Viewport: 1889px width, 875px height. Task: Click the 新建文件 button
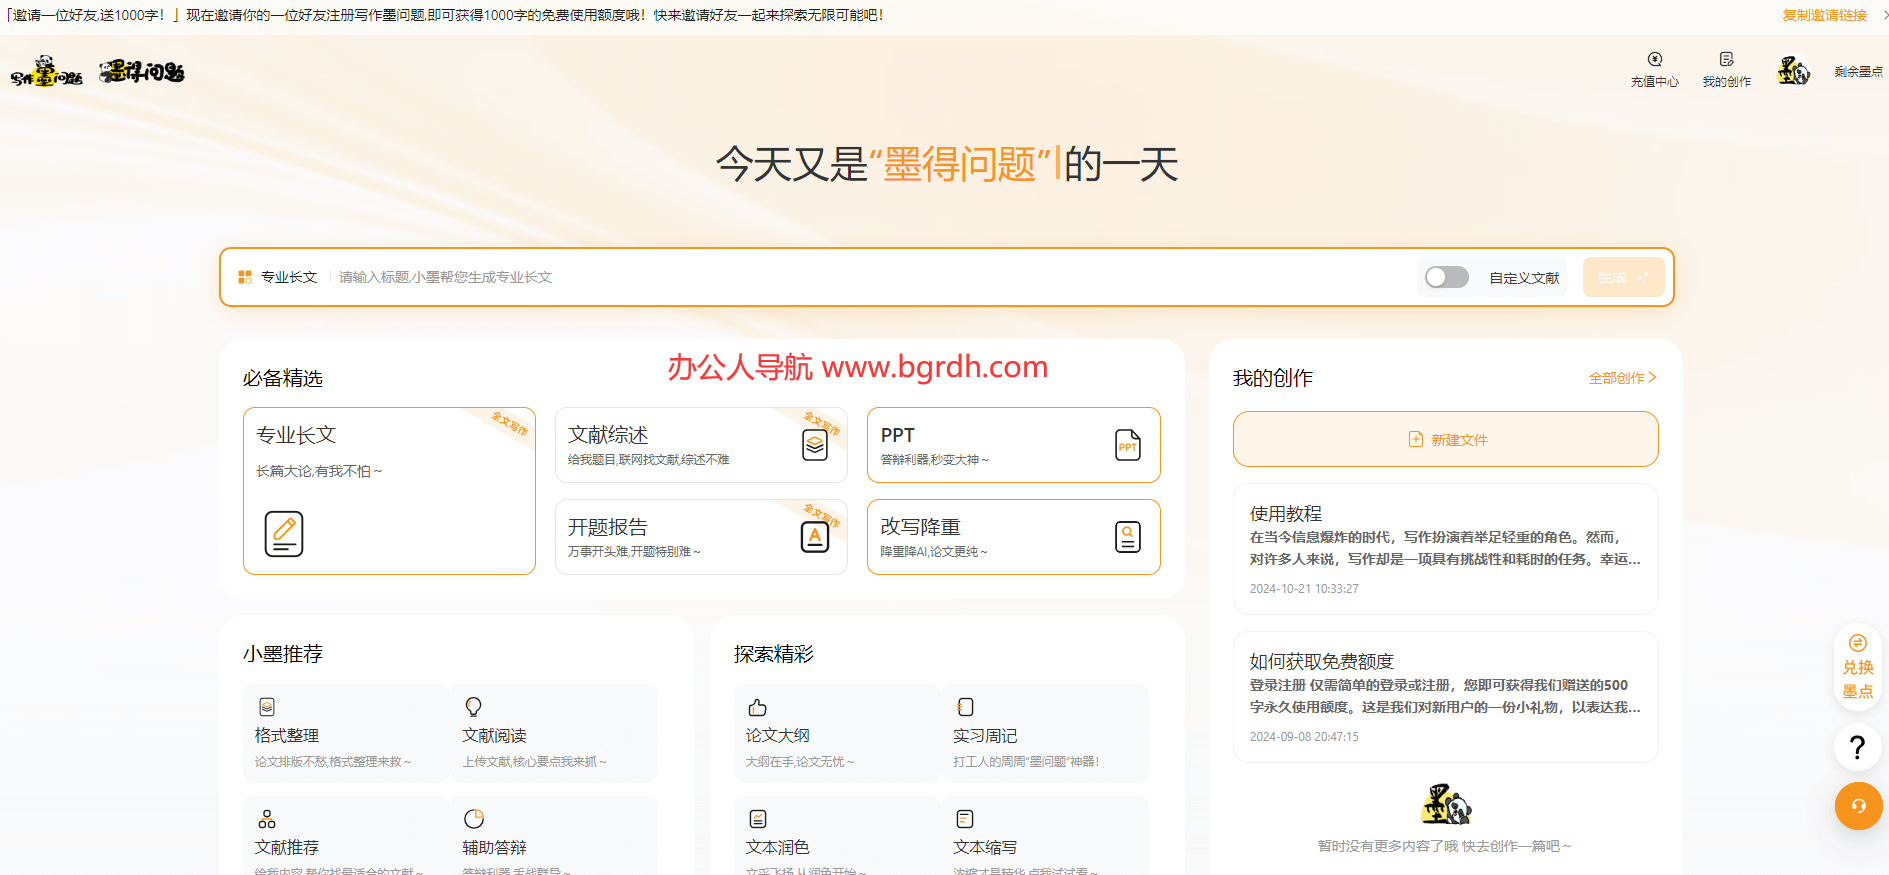point(1446,439)
